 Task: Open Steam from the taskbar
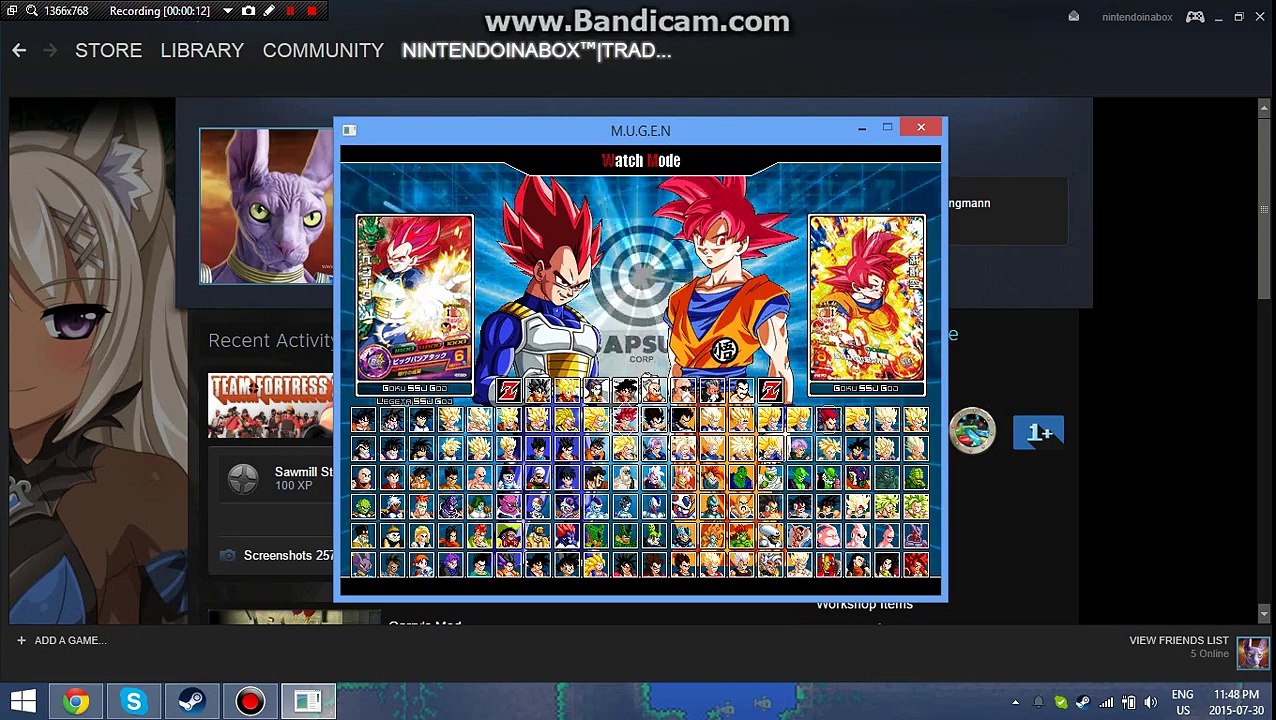pos(191,702)
